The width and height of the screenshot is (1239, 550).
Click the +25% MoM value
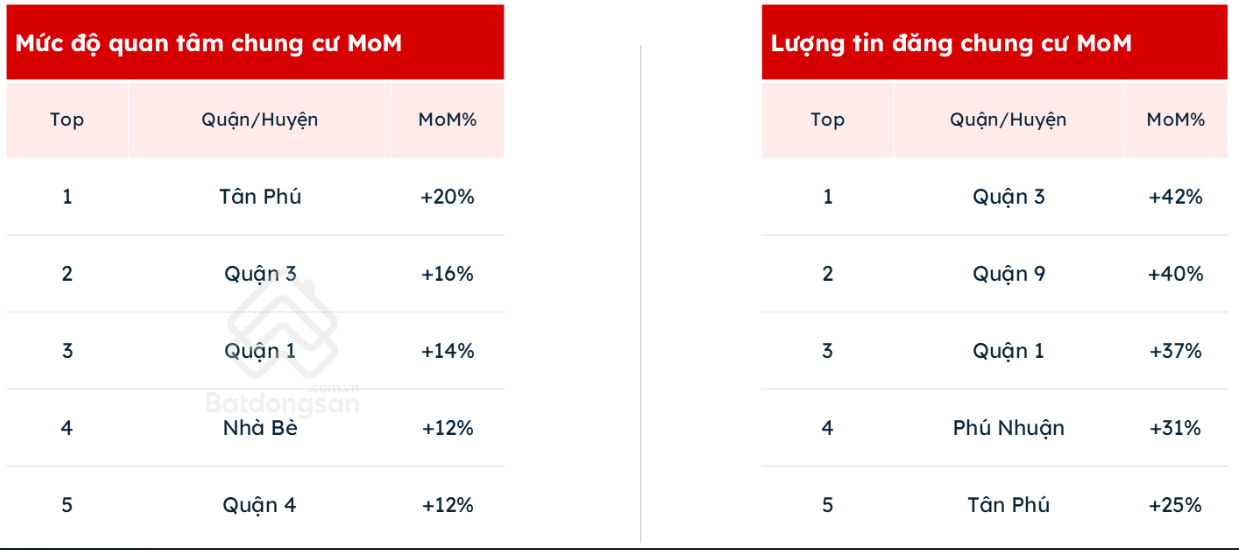coord(1175,505)
